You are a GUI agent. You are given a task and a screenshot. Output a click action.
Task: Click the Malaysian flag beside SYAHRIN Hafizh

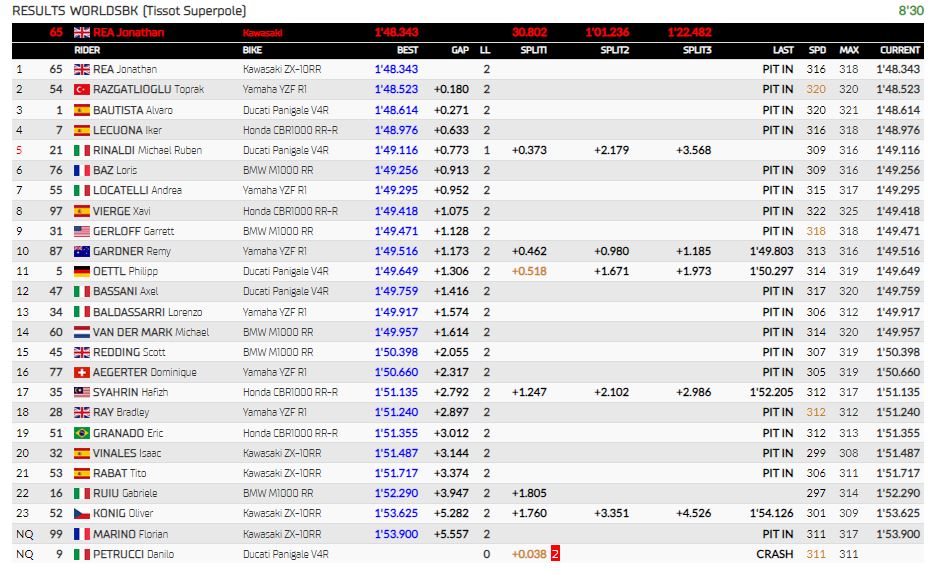82,392
